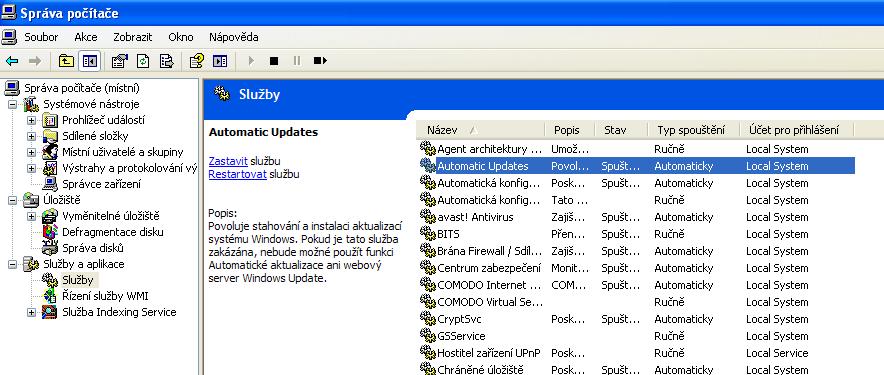Export the list via toolbar icon

click(166, 61)
